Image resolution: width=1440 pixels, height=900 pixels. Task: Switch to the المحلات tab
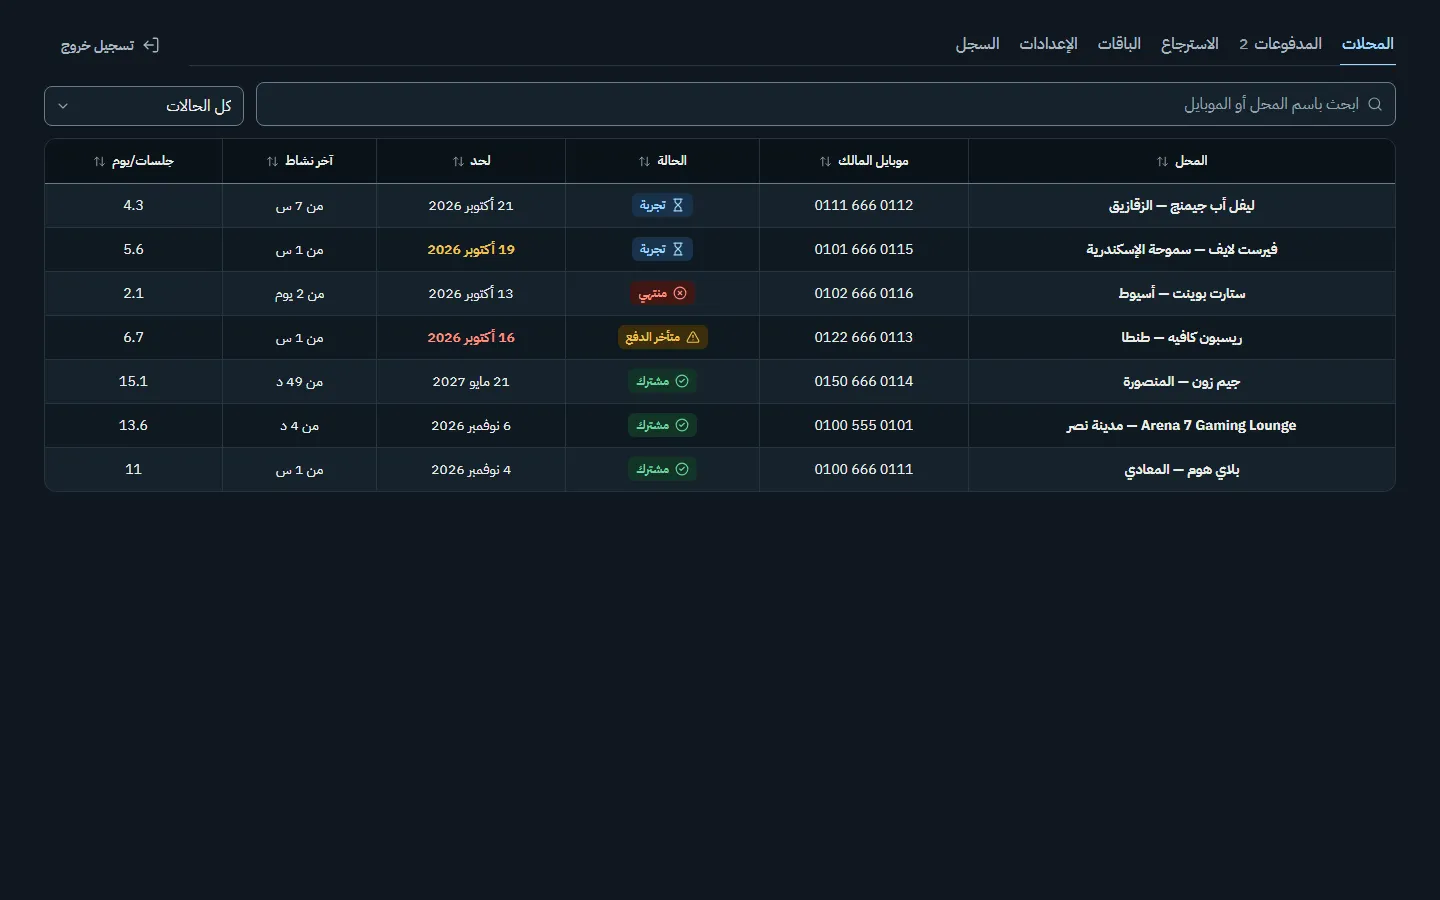pos(1367,44)
